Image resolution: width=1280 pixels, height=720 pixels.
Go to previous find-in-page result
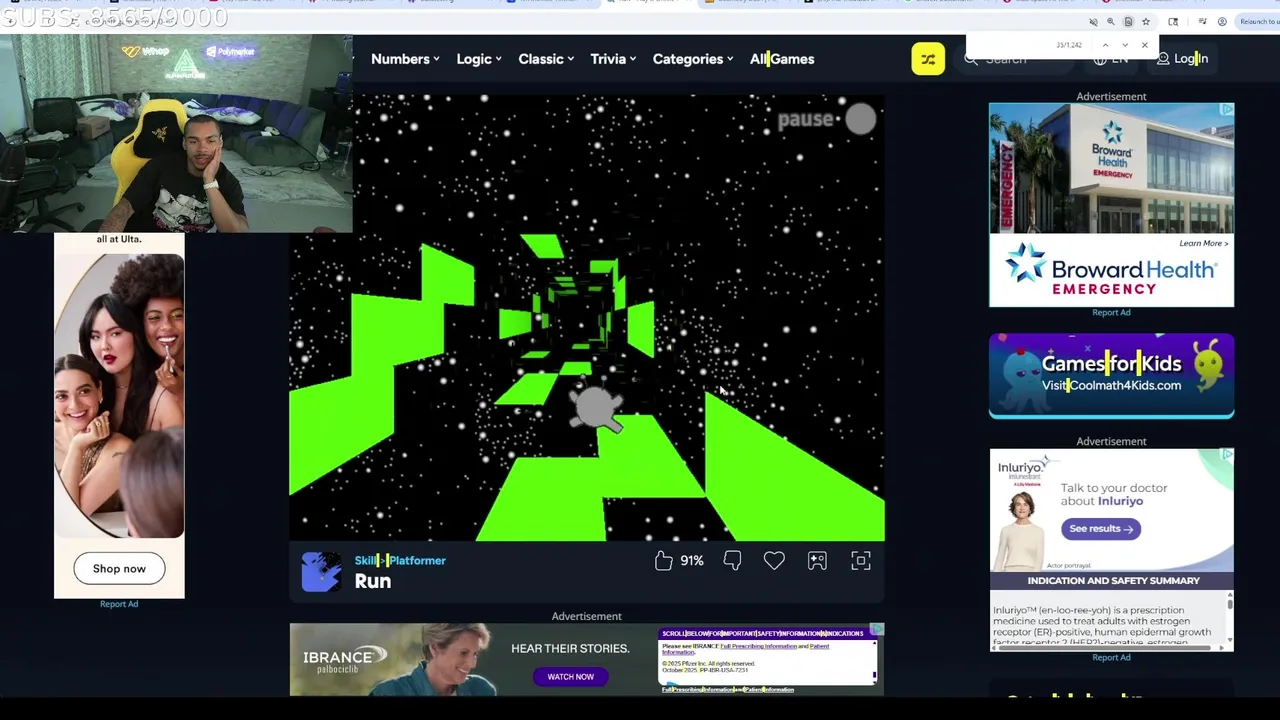click(1105, 45)
